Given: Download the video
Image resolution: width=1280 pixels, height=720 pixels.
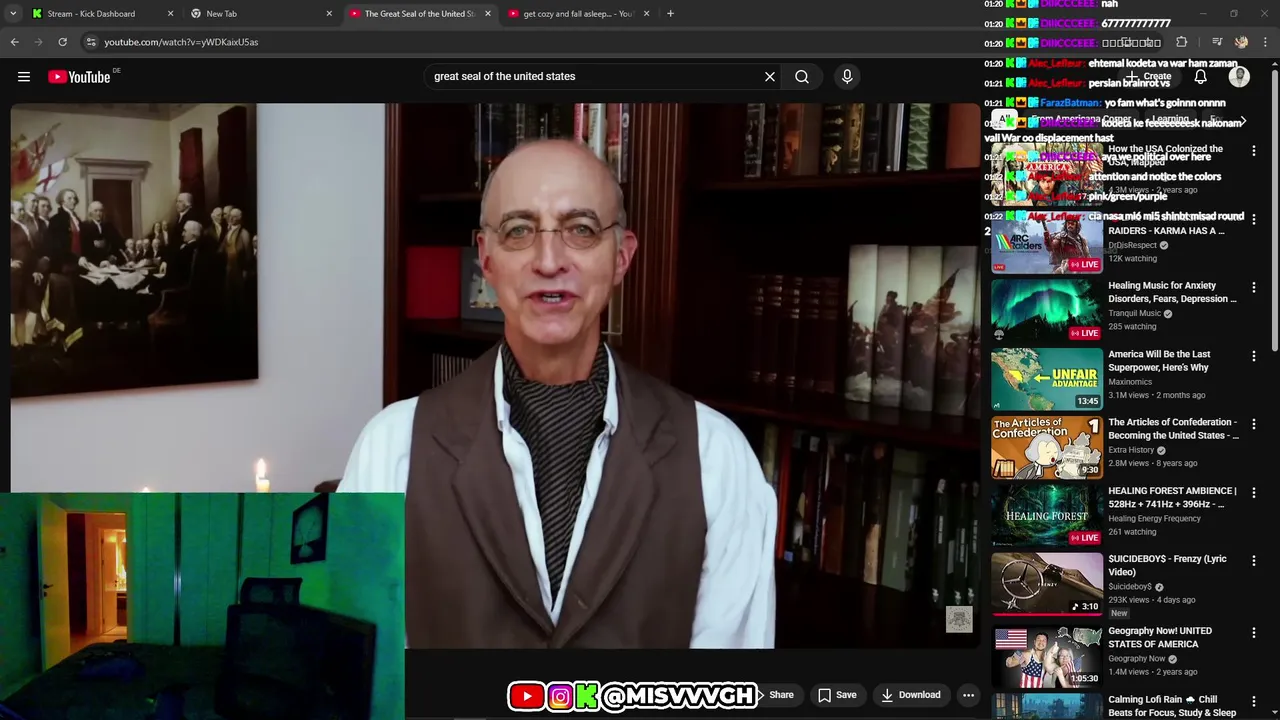Looking at the screenshot, I should coord(910,695).
